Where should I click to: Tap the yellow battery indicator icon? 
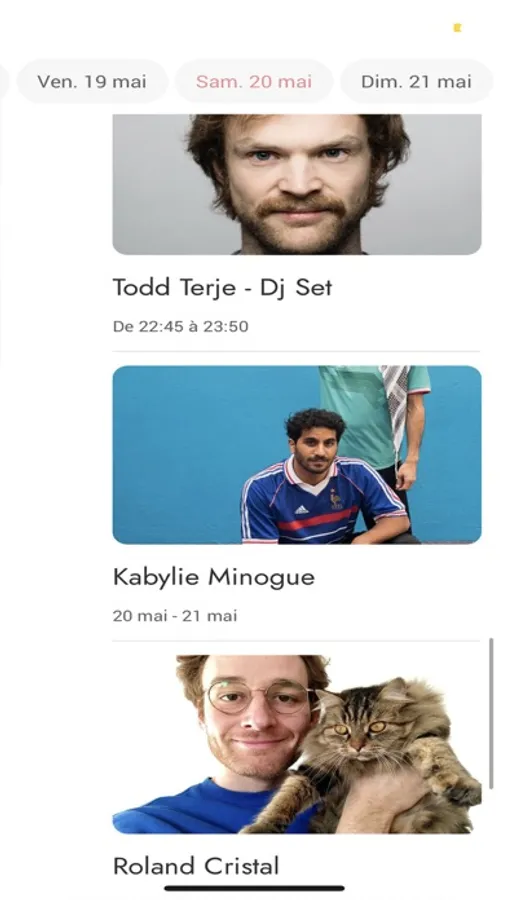pyautogui.click(x=457, y=28)
